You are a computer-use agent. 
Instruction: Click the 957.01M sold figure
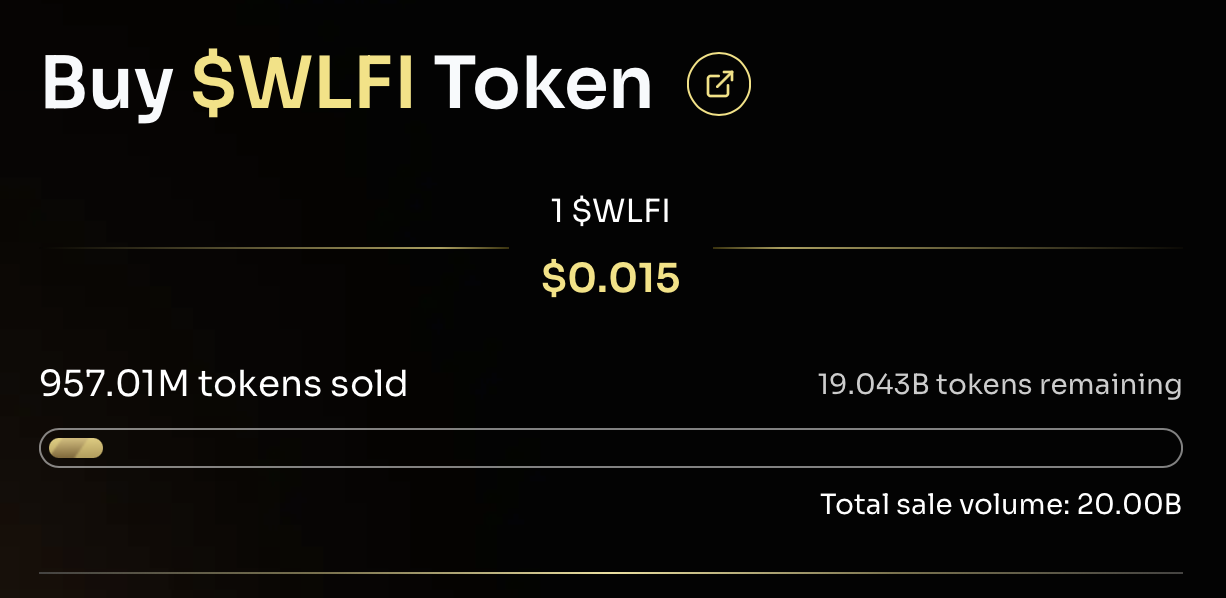114,383
